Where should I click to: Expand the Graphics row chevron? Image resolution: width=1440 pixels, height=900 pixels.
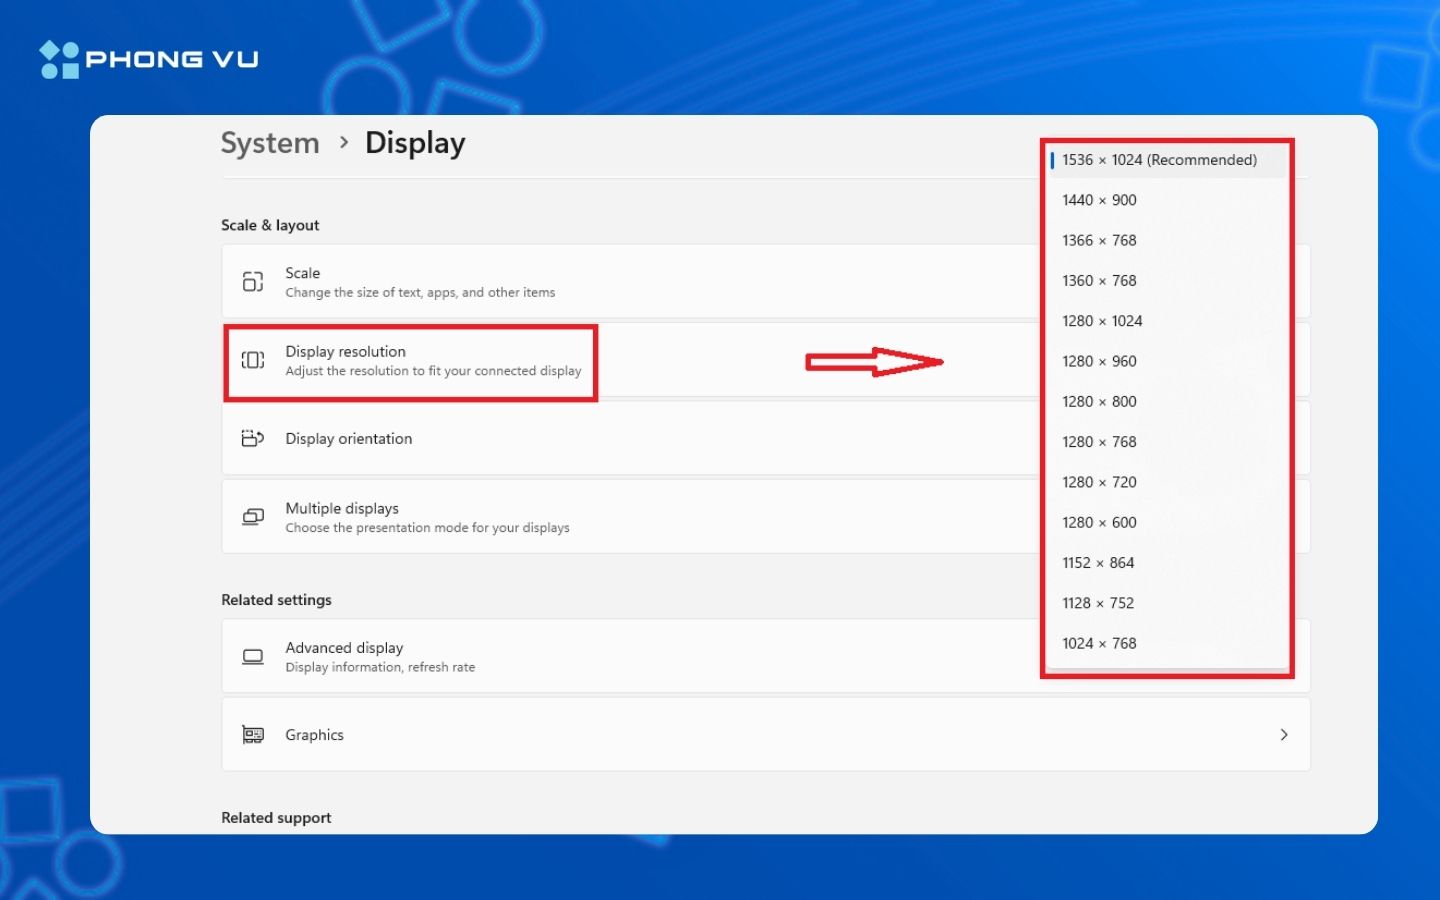click(1285, 734)
